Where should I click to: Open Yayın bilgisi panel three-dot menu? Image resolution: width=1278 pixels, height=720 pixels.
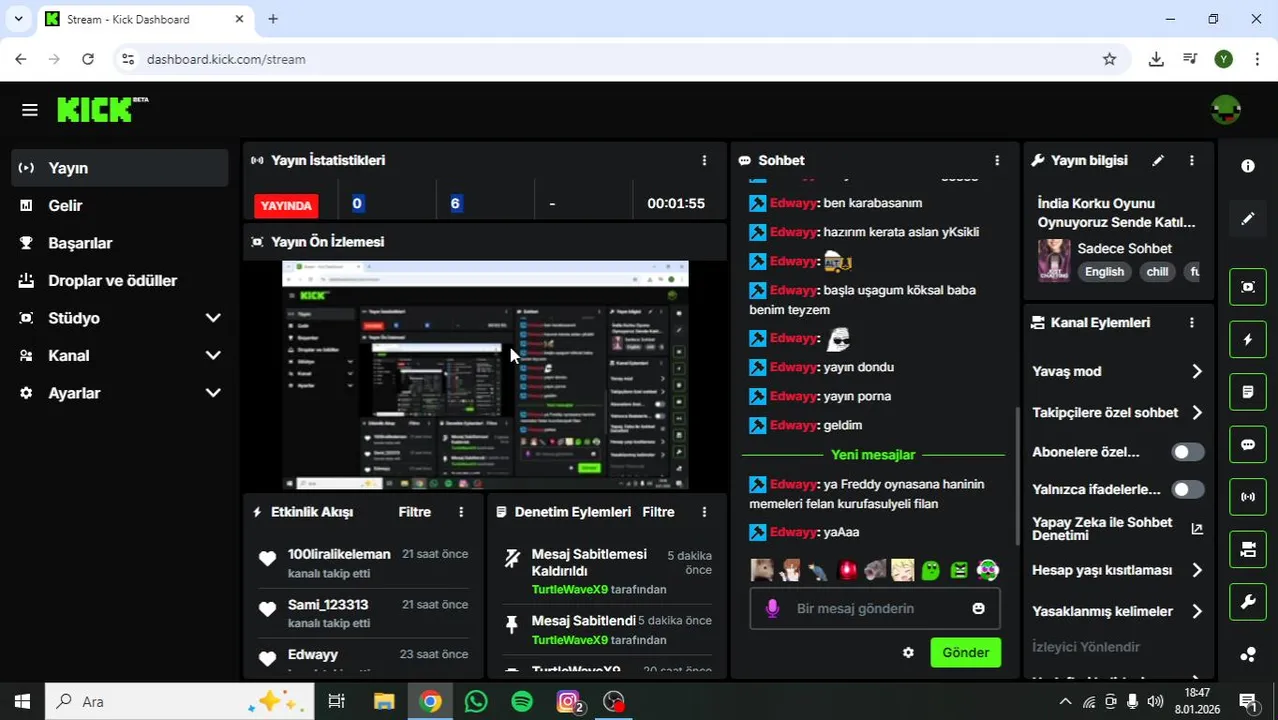[1191, 160]
